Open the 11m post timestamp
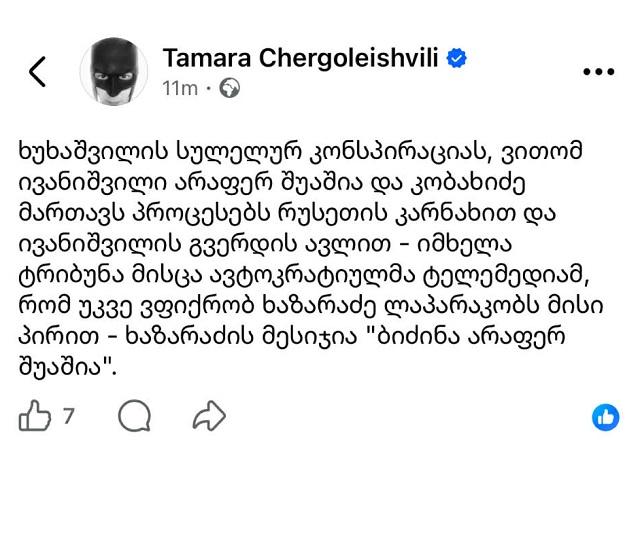Viewport: 640px width, 536px height. pos(180,89)
